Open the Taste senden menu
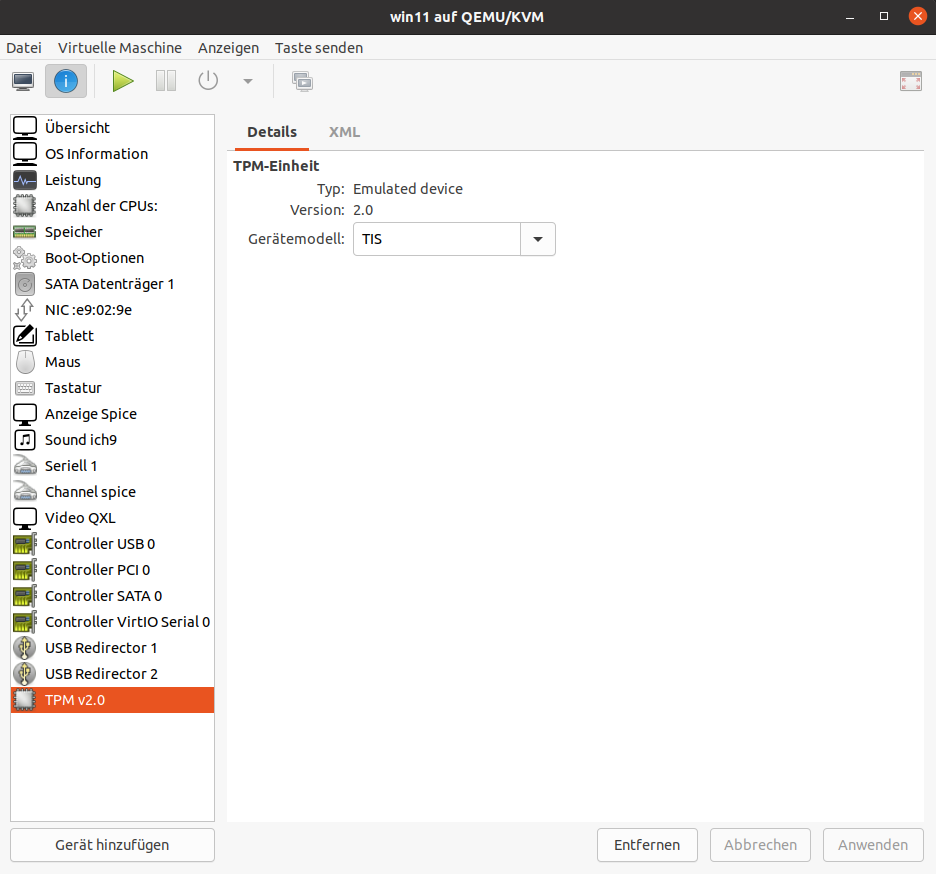This screenshot has height=874, width=936. 319,48
